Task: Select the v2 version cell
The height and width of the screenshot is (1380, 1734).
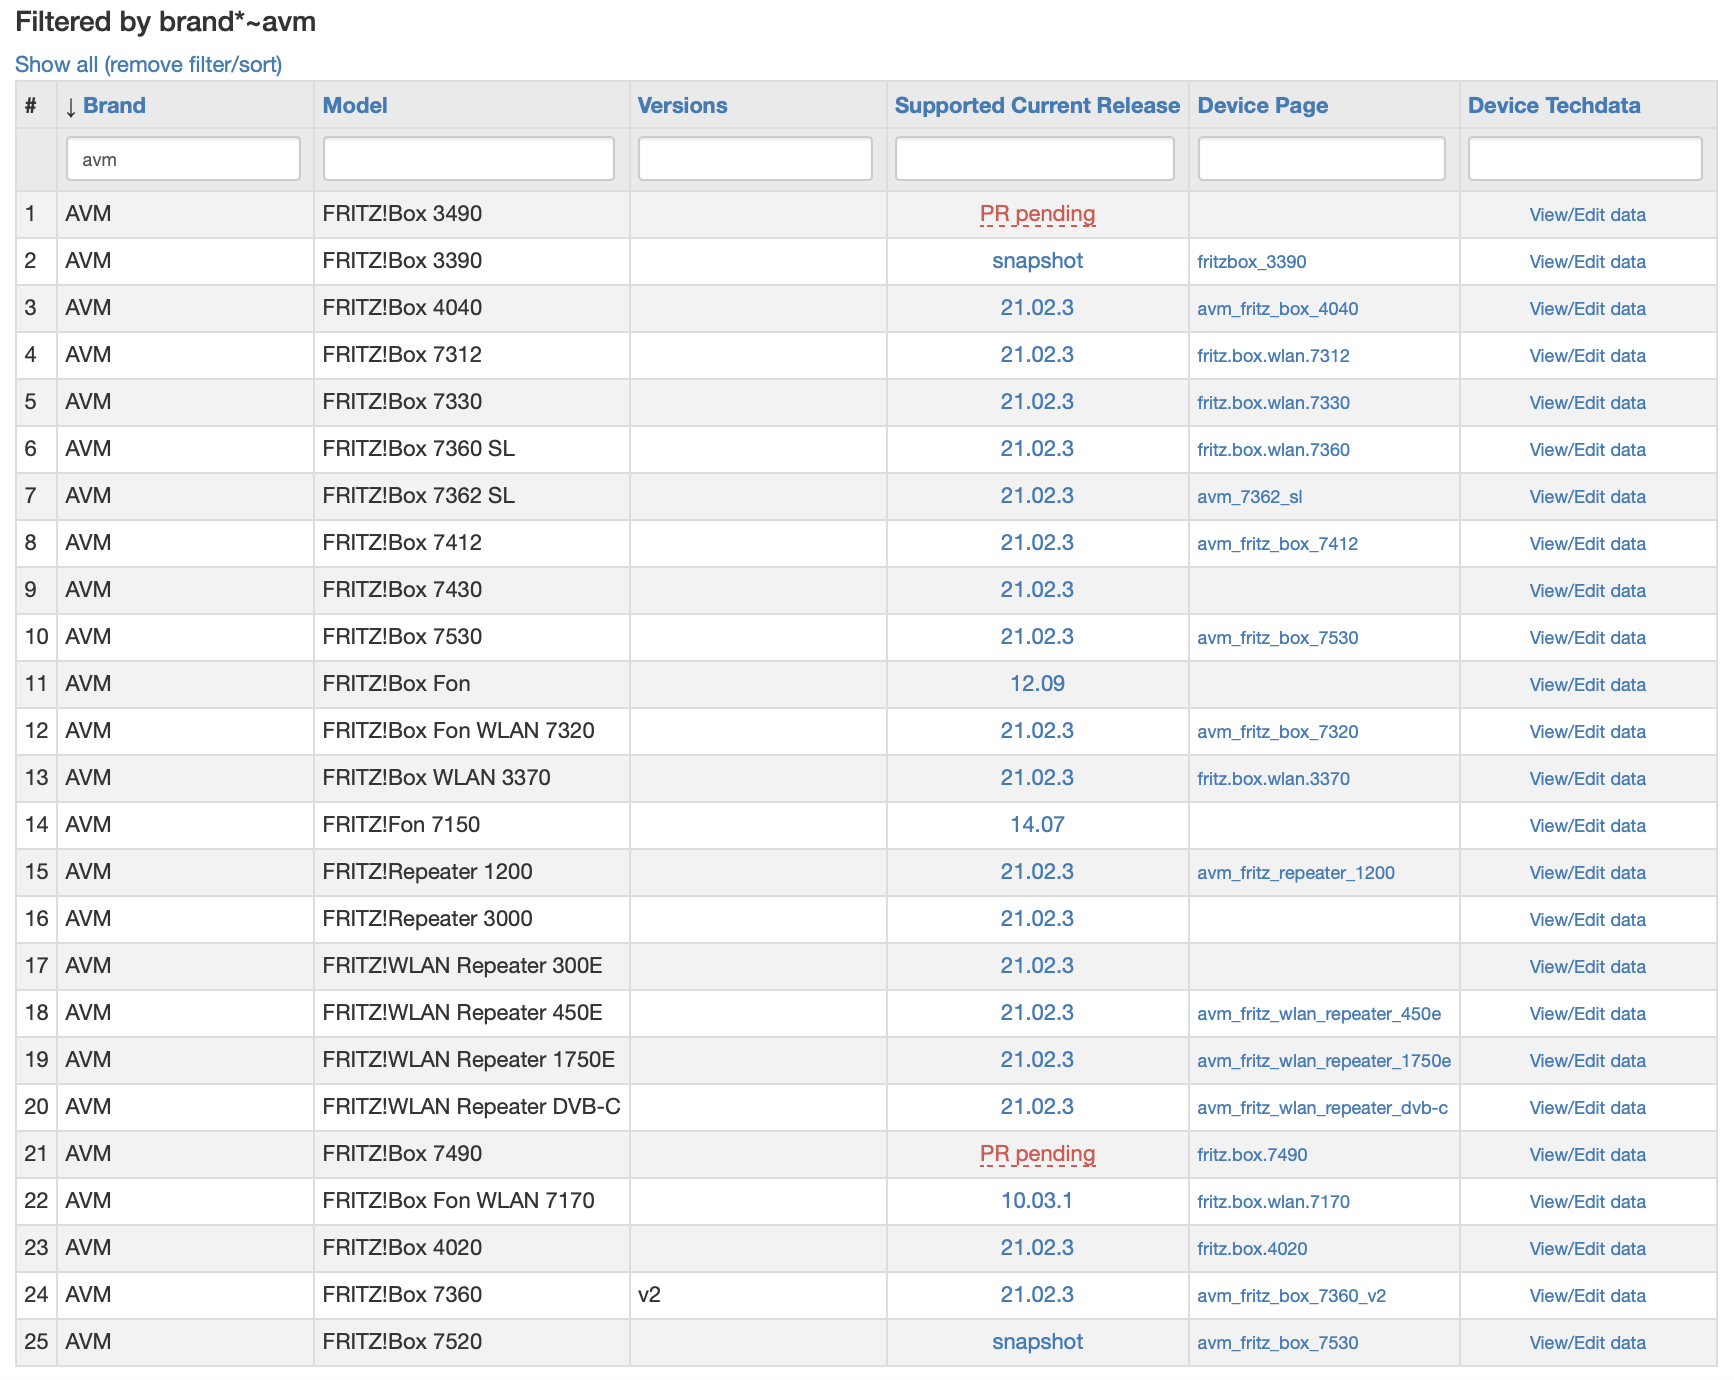Action: tap(757, 1295)
